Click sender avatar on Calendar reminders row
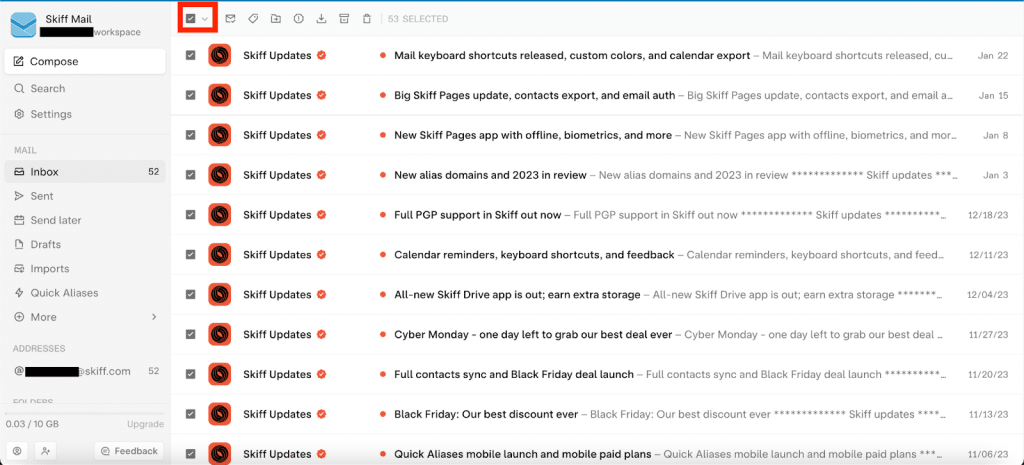Viewport: 1024px width, 465px height. [219, 255]
